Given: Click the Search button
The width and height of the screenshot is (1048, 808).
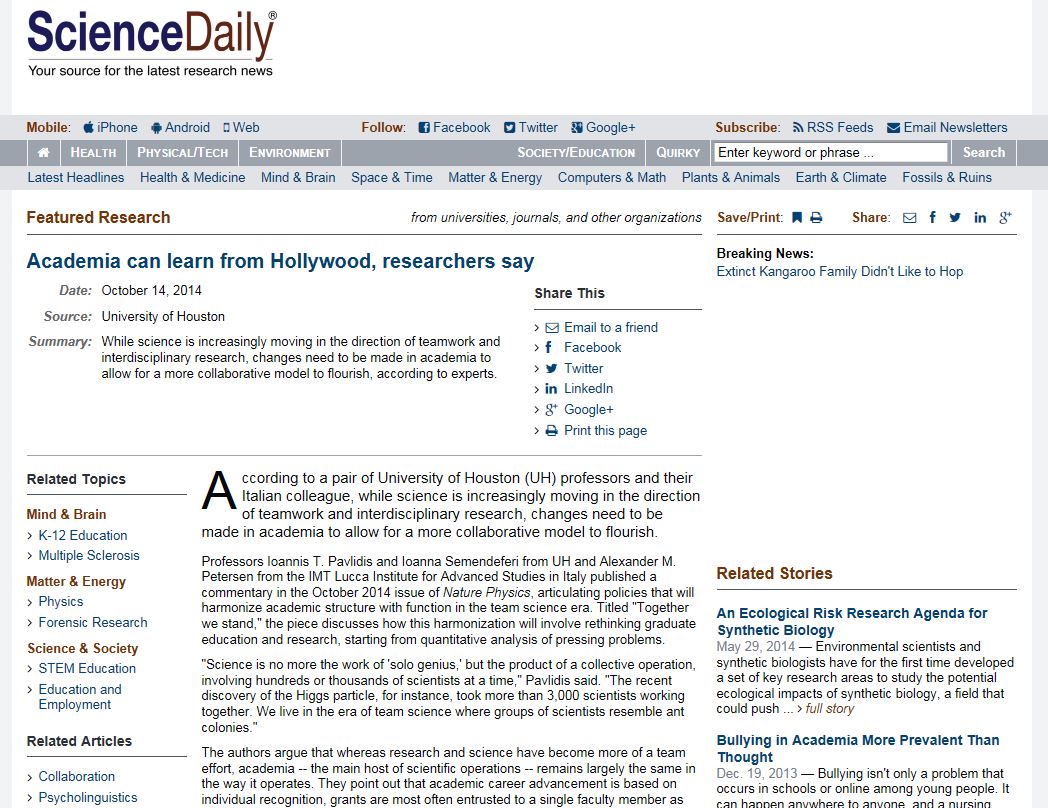Looking at the screenshot, I should [x=984, y=152].
